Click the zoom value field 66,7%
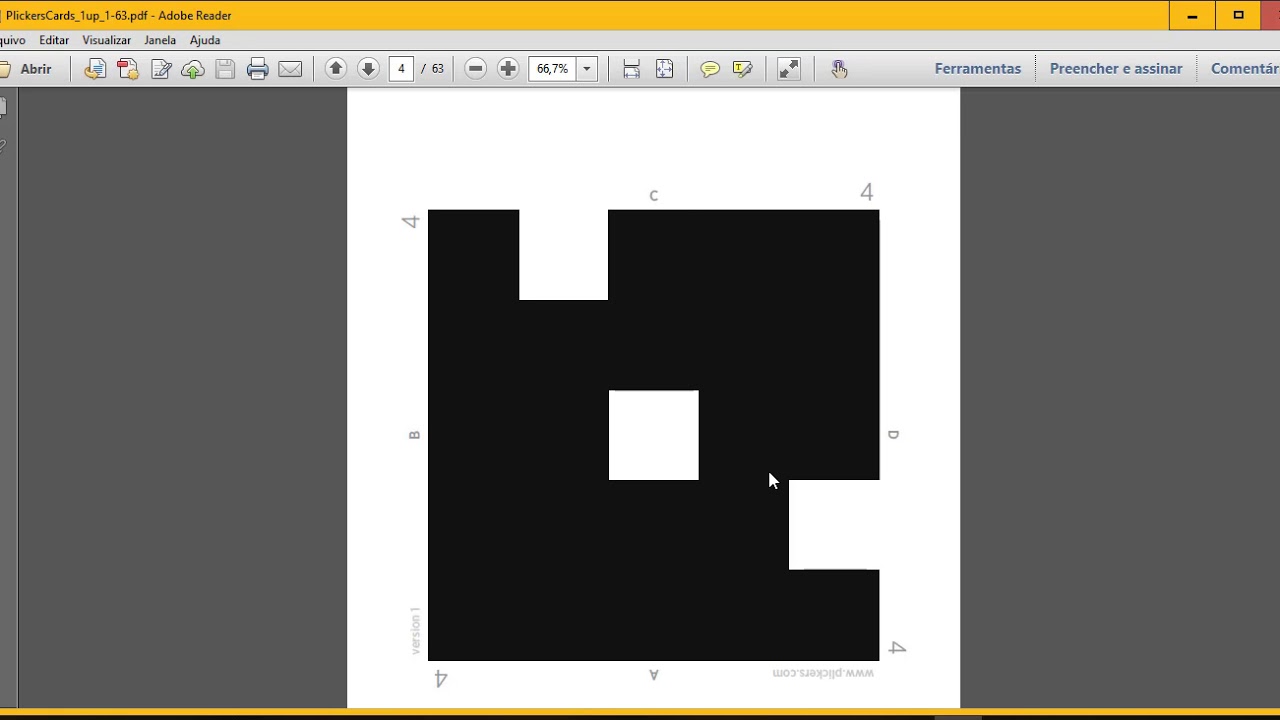Image resolution: width=1280 pixels, height=720 pixels. (x=552, y=69)
